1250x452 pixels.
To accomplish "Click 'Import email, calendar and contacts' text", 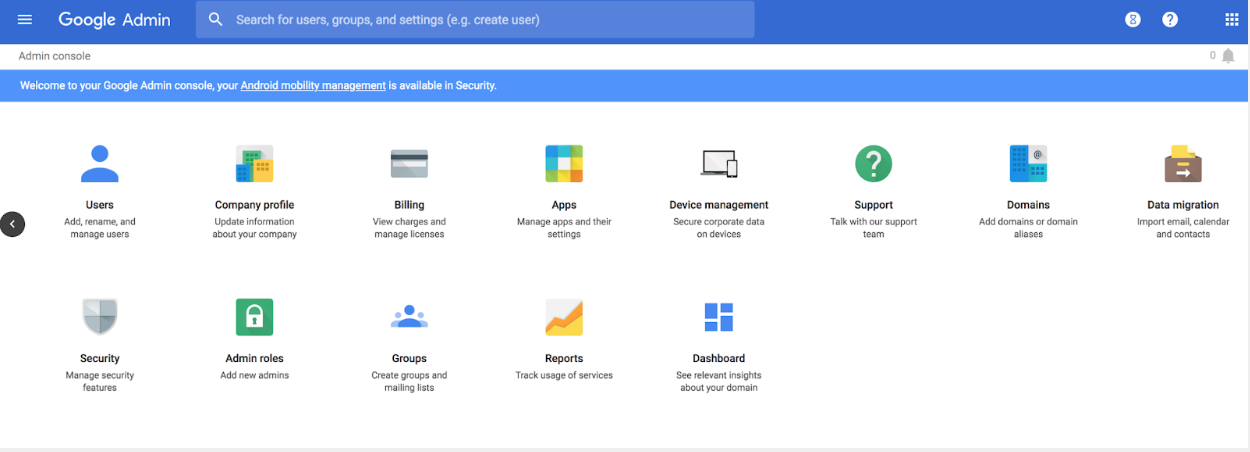I will [1183, 228].
